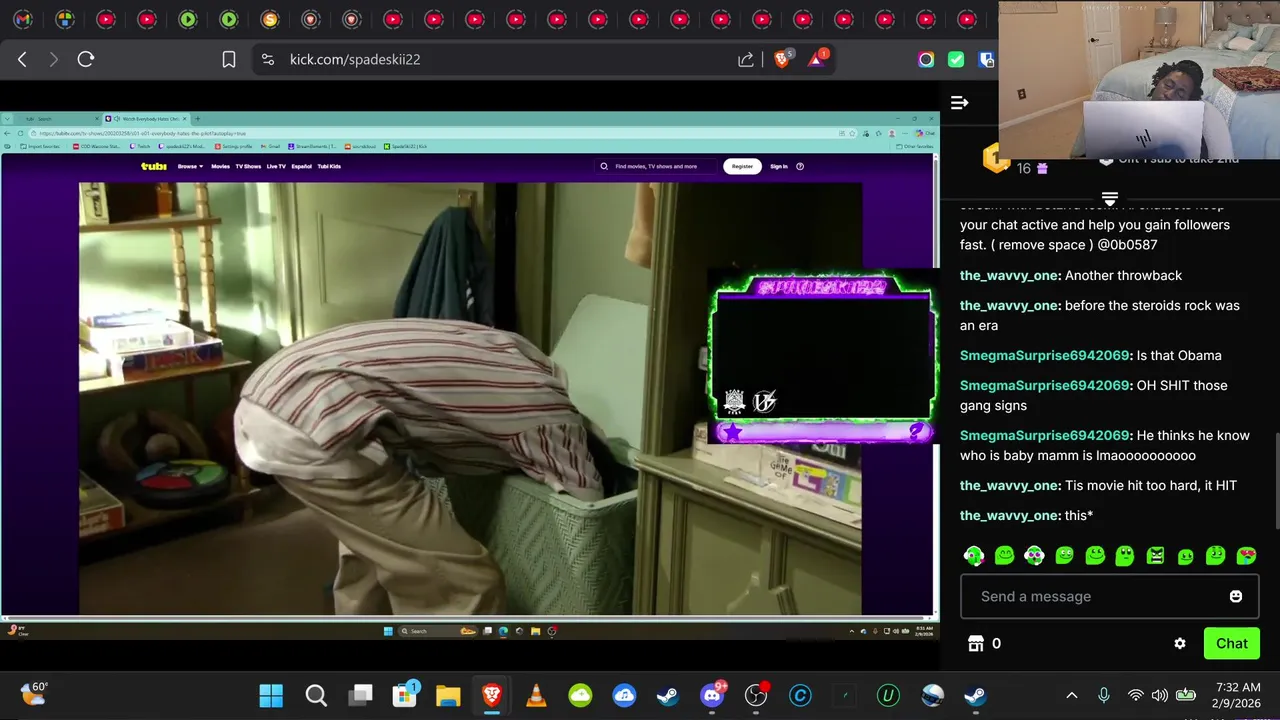Click username SmegmaSurprise6942069 in 'Is that Obama' message
The height and width of the screenshot is (720, 1280).
point(1045,355)
